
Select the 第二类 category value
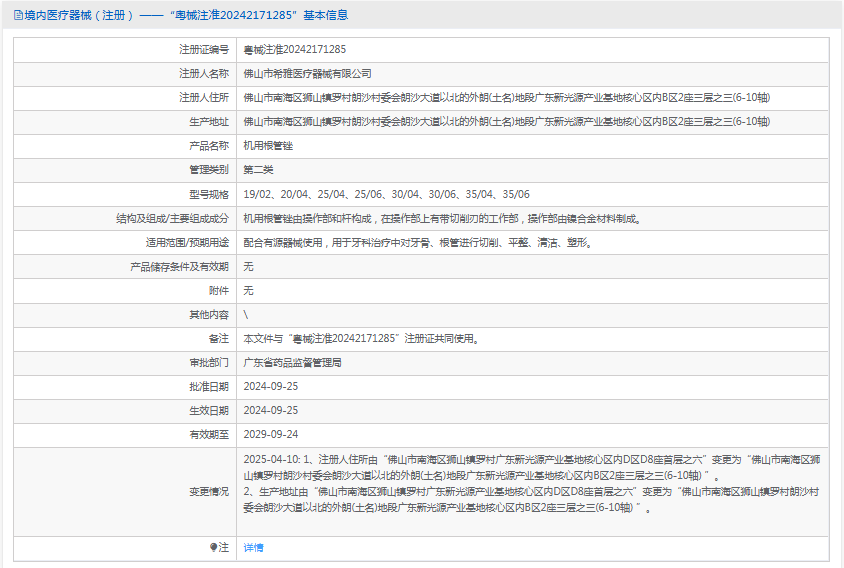258,170
